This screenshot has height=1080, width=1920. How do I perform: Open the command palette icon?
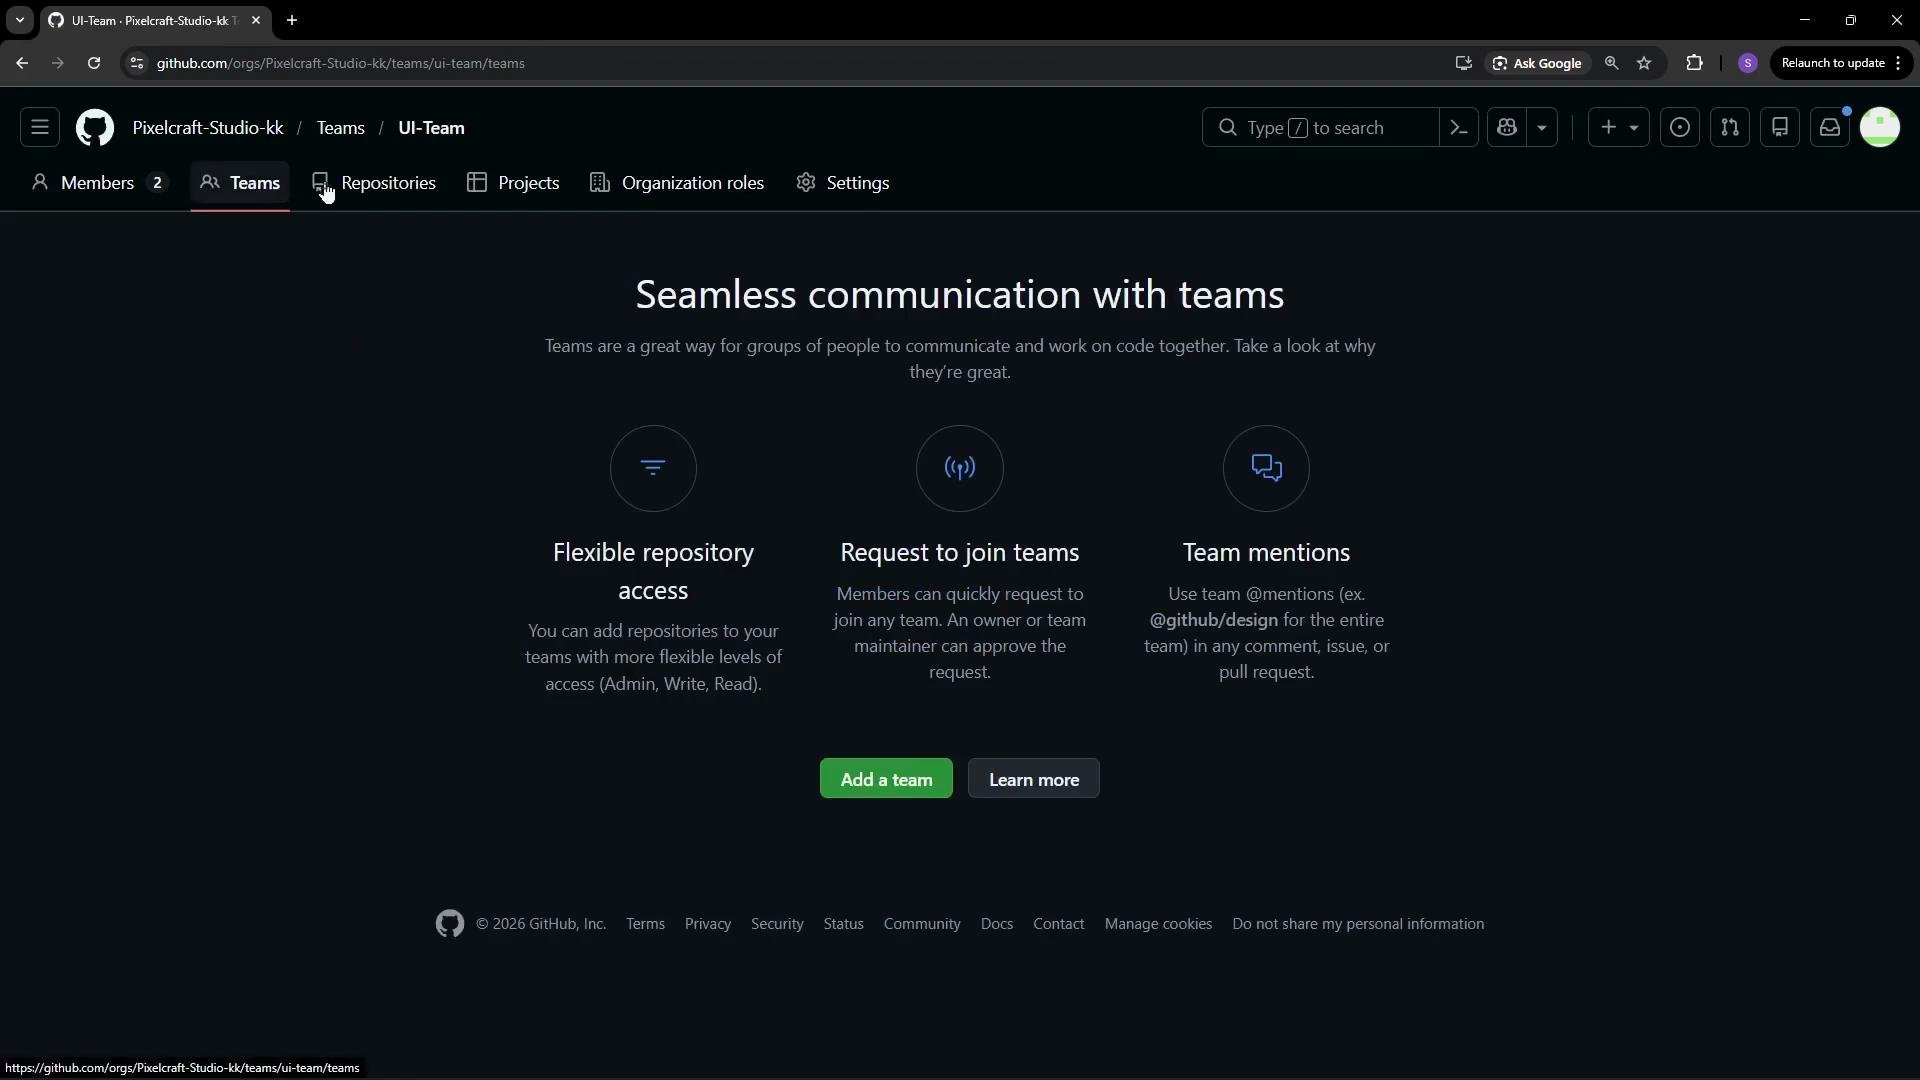pyautogui.click(x=1459, y=128)
